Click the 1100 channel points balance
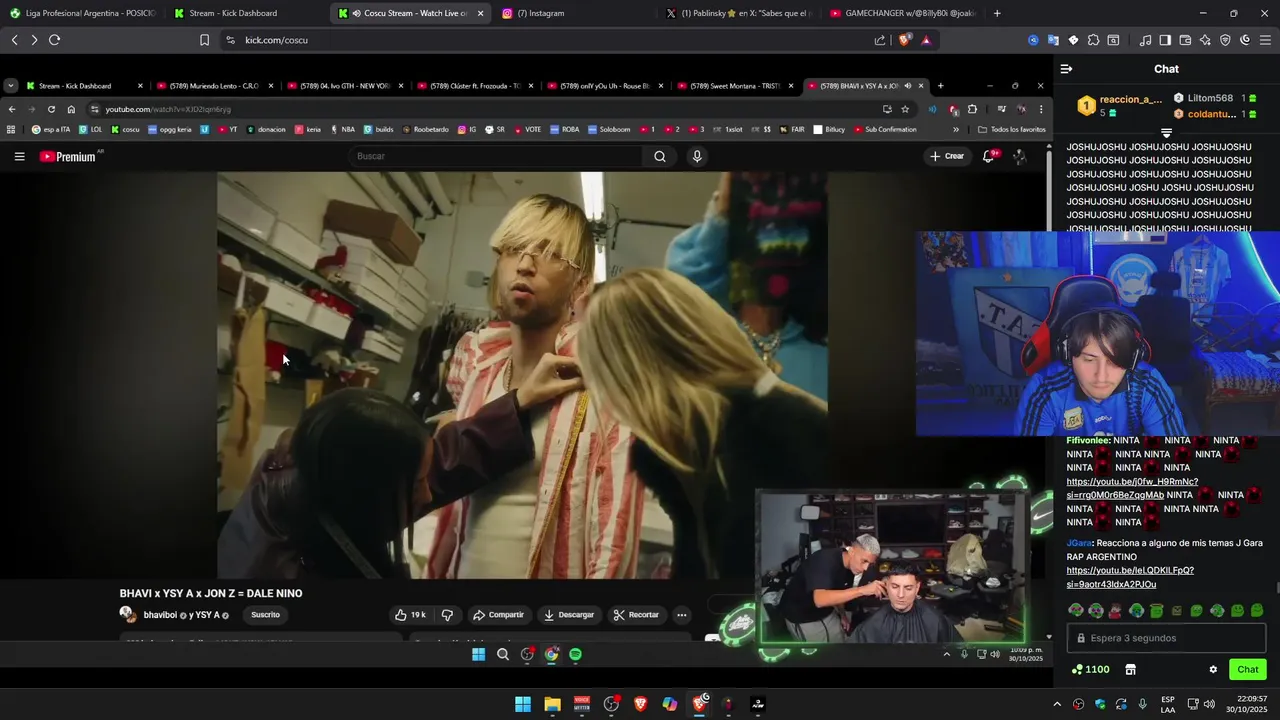The width and height of the screenshot is (1280, 720). [x=1090, y=670]
